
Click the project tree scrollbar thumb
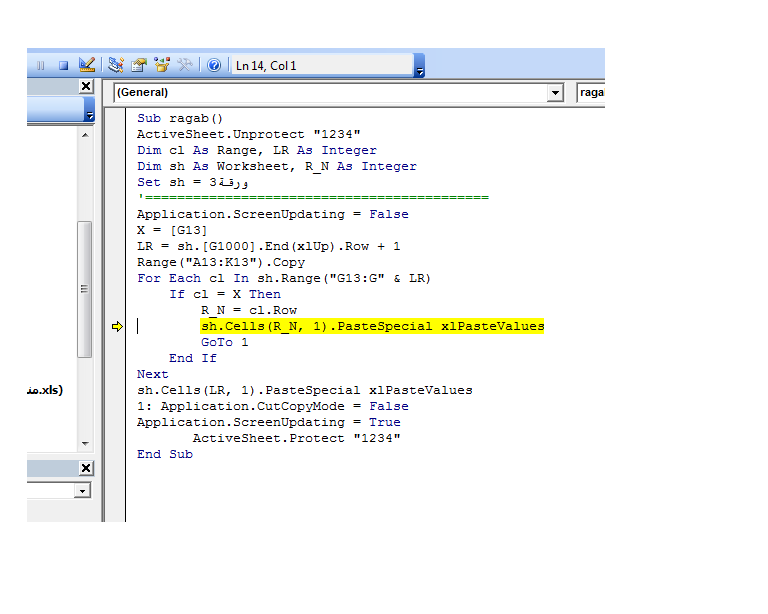[85, 289]
